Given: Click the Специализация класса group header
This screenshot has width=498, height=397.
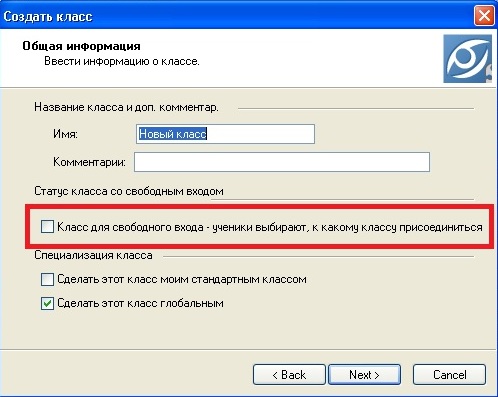Looking at the screenshot, I should tap(93, 255).
